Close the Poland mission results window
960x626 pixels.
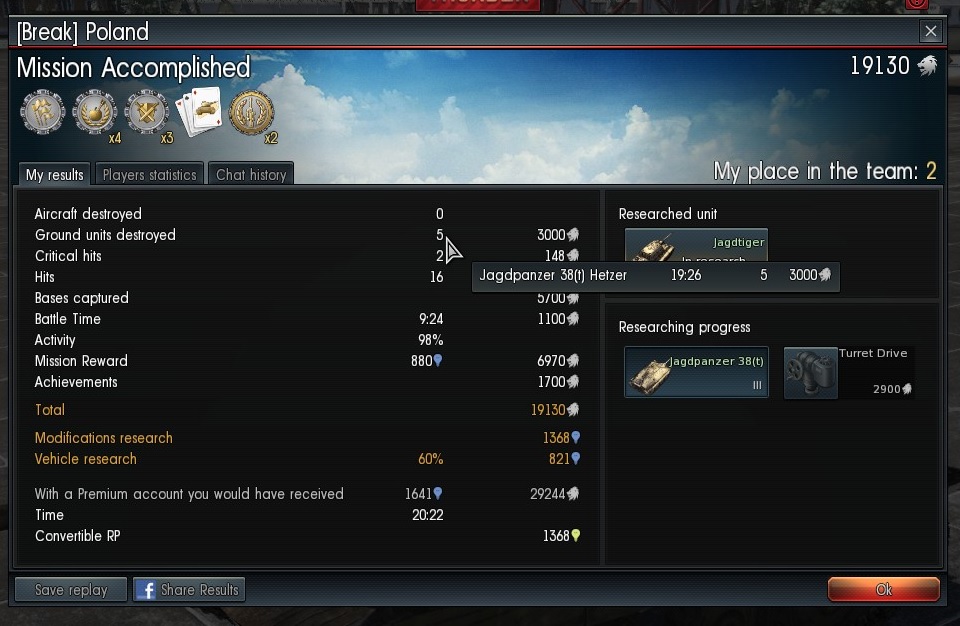pyautogui.click(x=931, y=31)
